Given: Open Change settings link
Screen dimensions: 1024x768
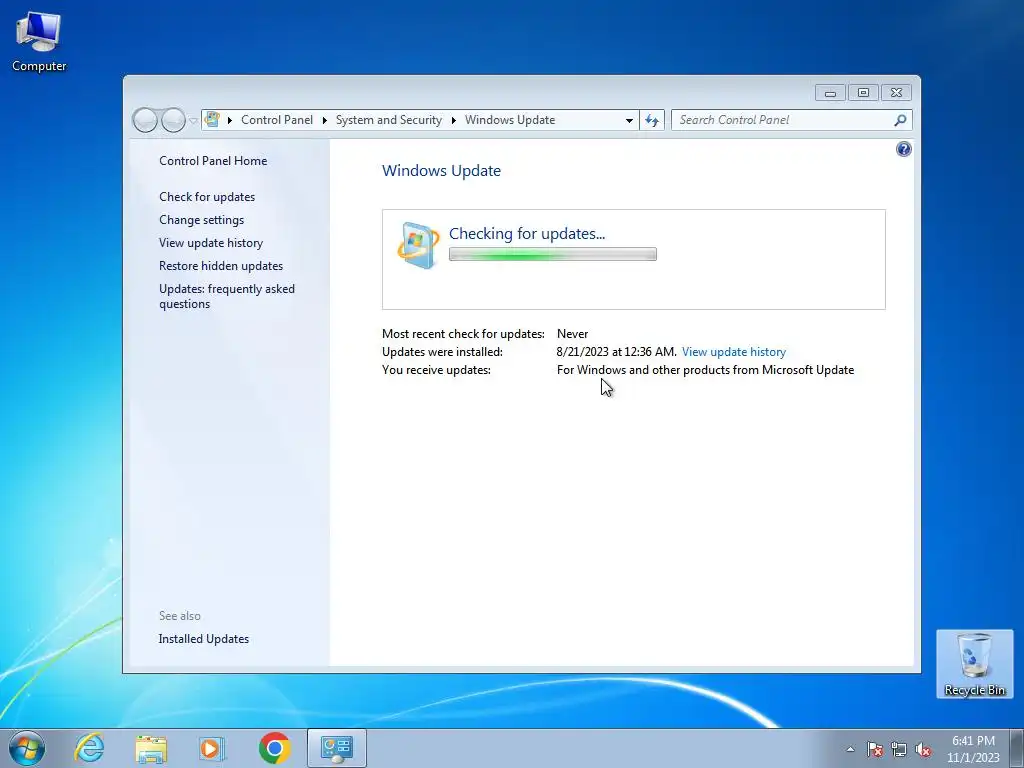Looking at the screenshot, I should (x=201, y=220).
